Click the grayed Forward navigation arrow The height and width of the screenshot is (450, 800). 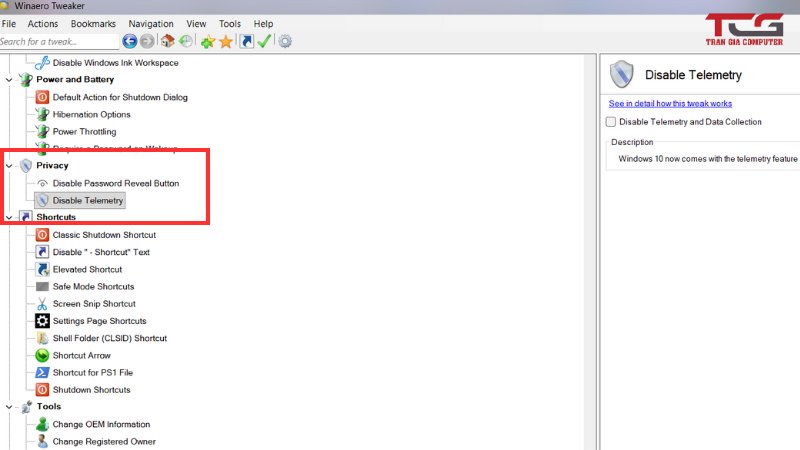147,41
